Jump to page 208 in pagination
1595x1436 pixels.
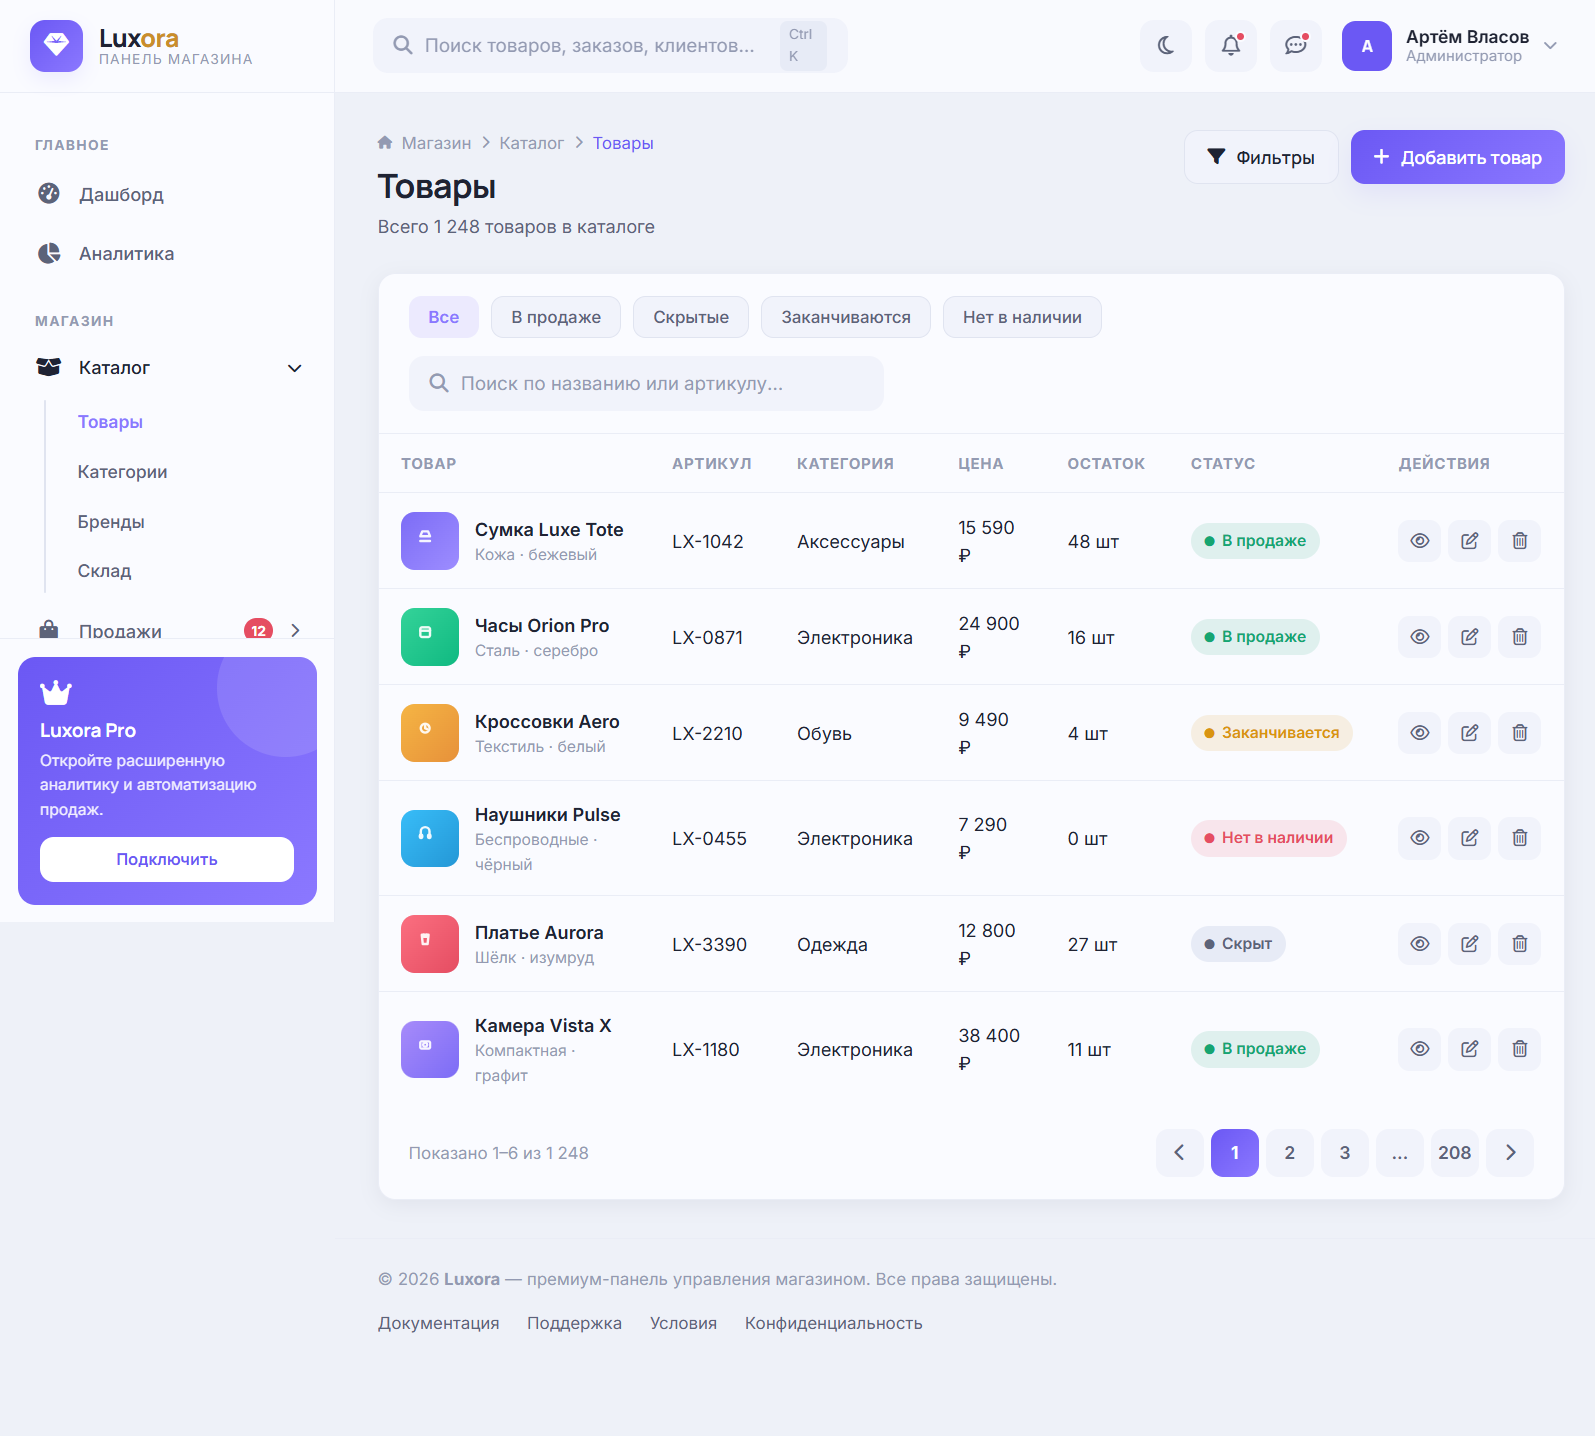click(1455, 1153)
